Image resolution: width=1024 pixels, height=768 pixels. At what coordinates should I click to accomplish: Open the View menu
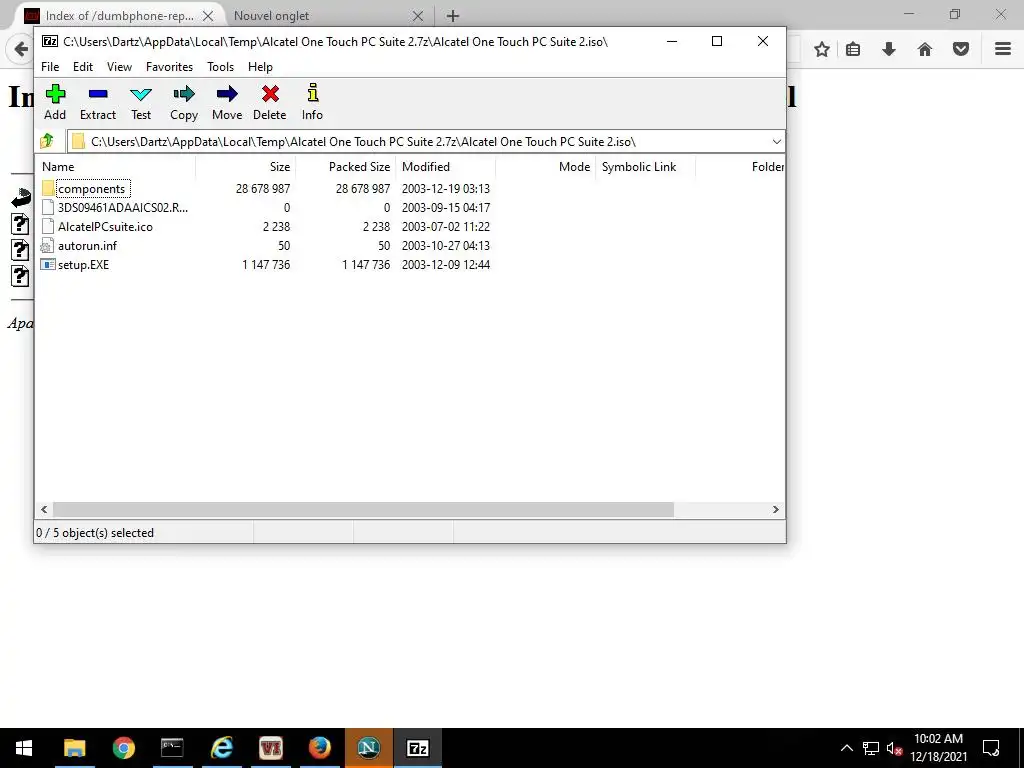click(x=120, y=67)
